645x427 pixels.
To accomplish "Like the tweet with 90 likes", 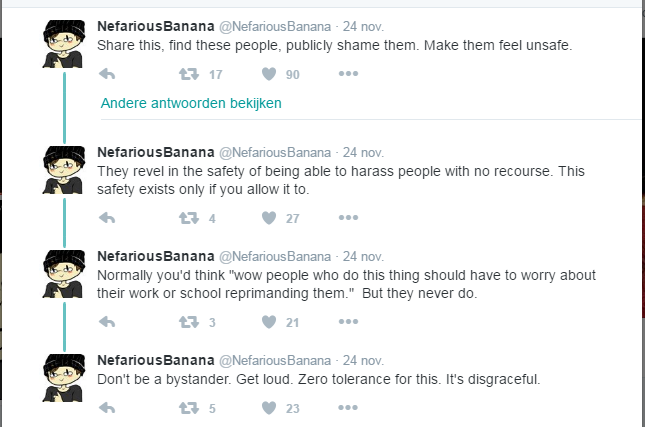I will (x=269, y=74).
